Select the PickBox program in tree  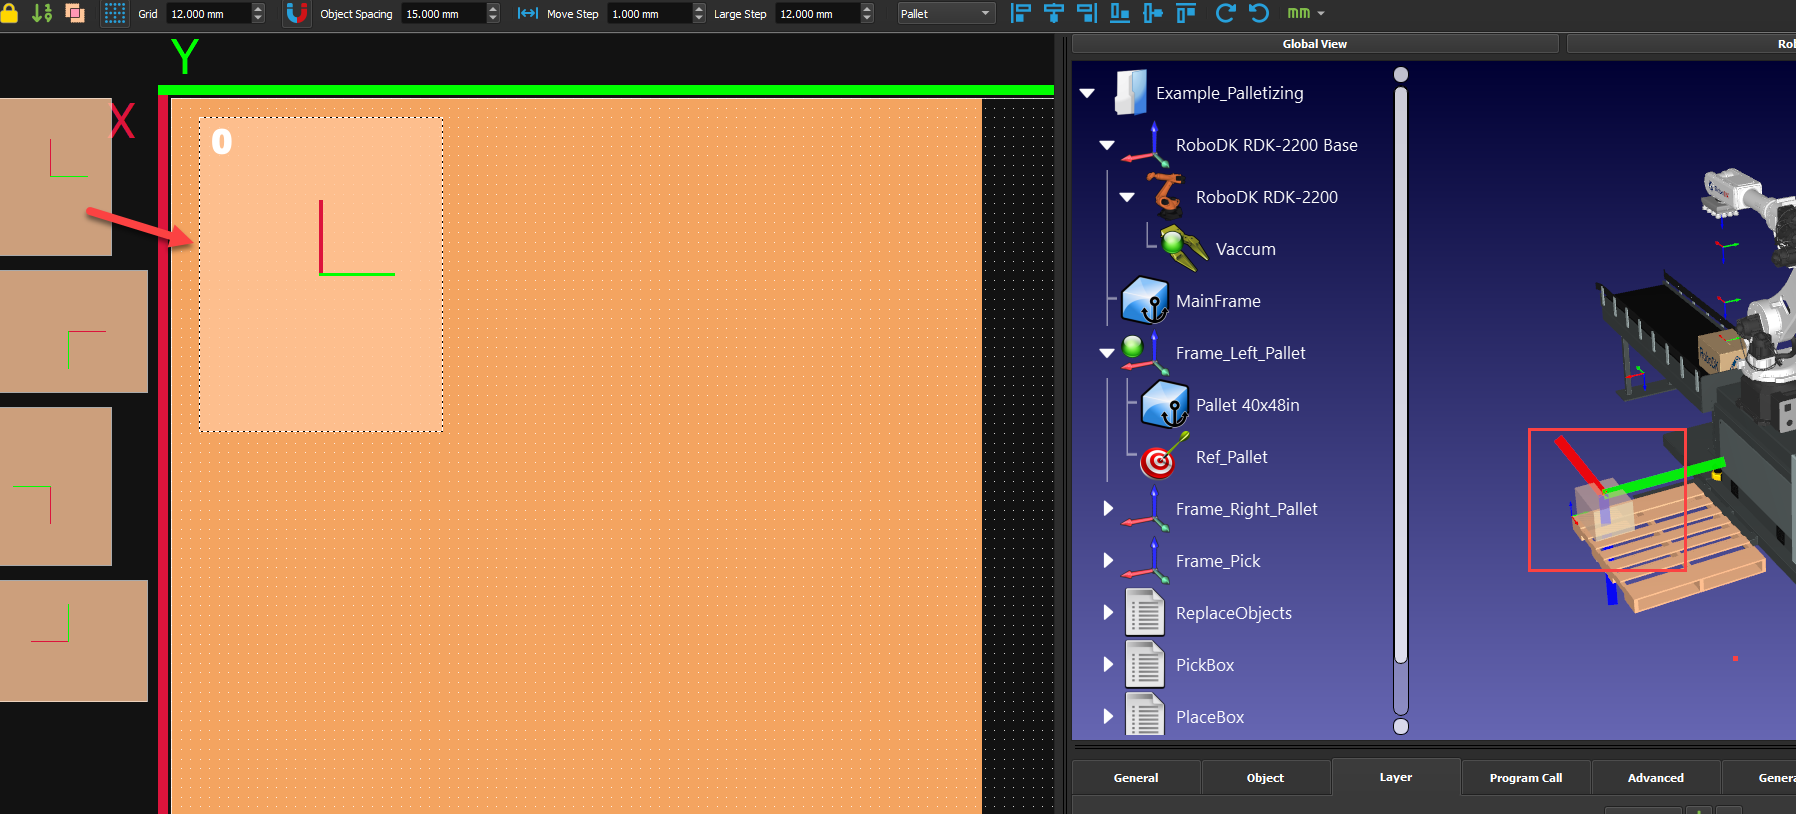pyautogui.click(x=1204, y=665)
